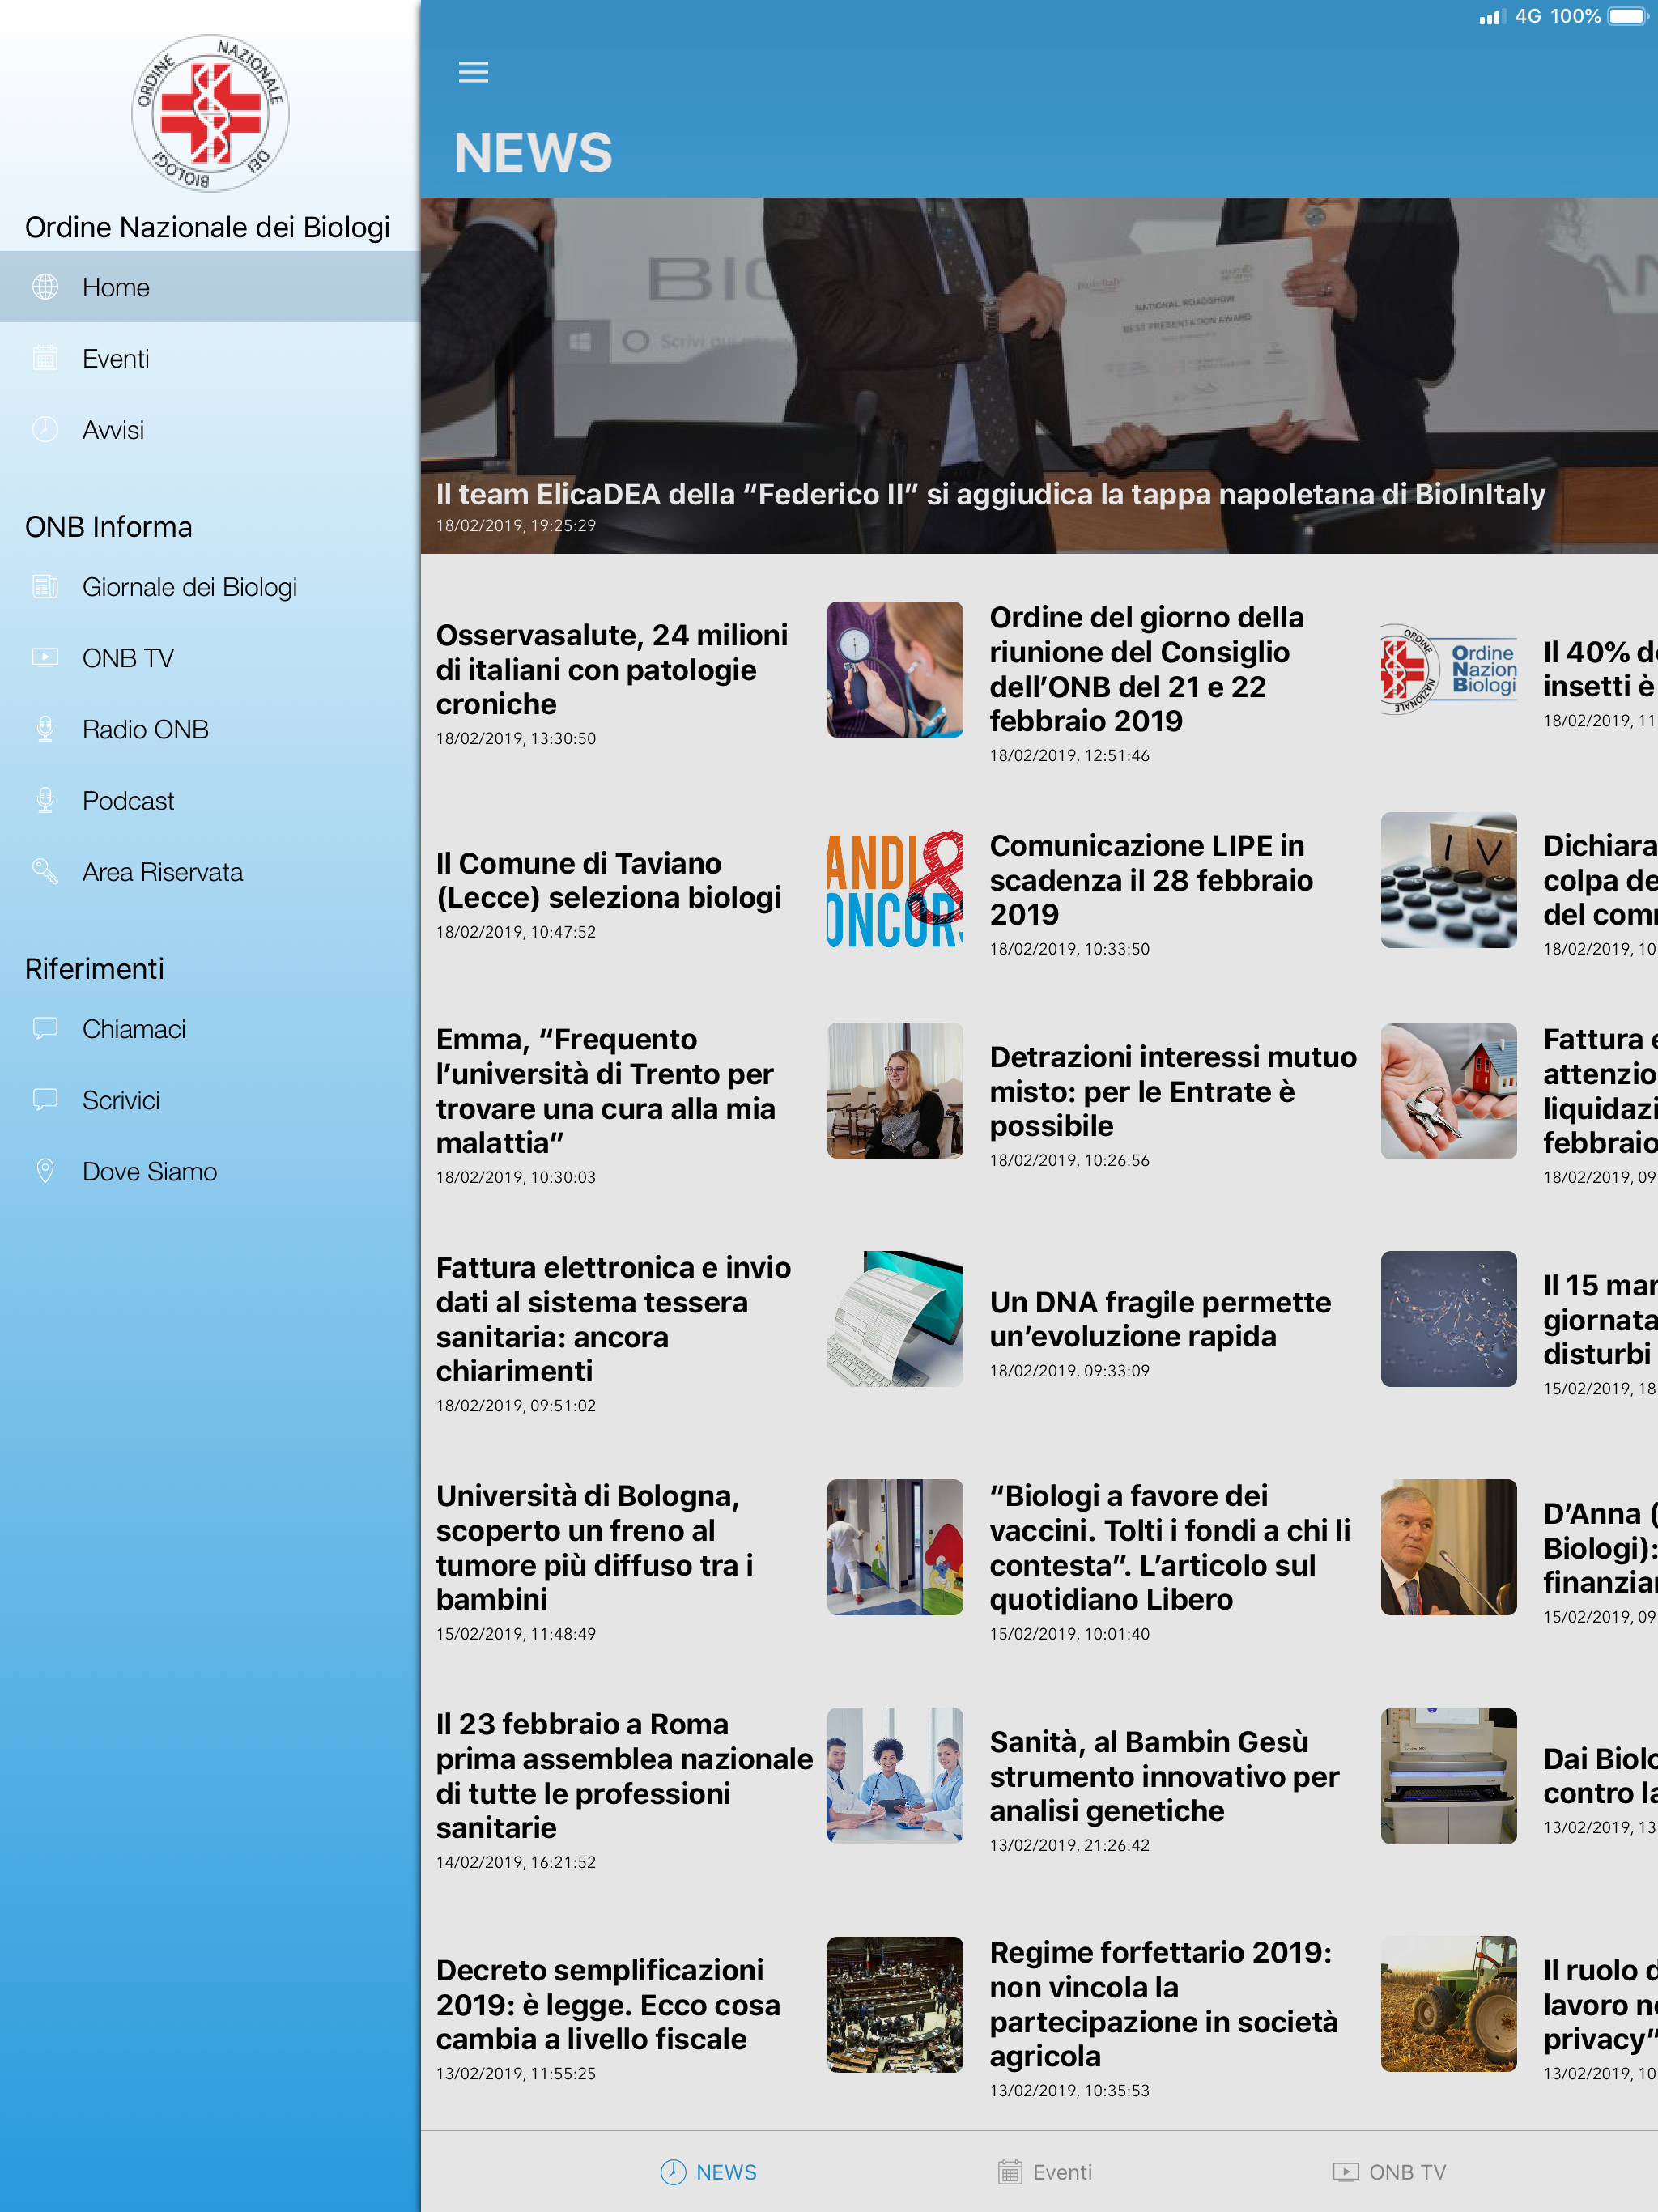This screenshot has width=1658, height=2212.
Task: Click the calendar icon beside Eventi in the sidebar
Action: pos(45,358)
